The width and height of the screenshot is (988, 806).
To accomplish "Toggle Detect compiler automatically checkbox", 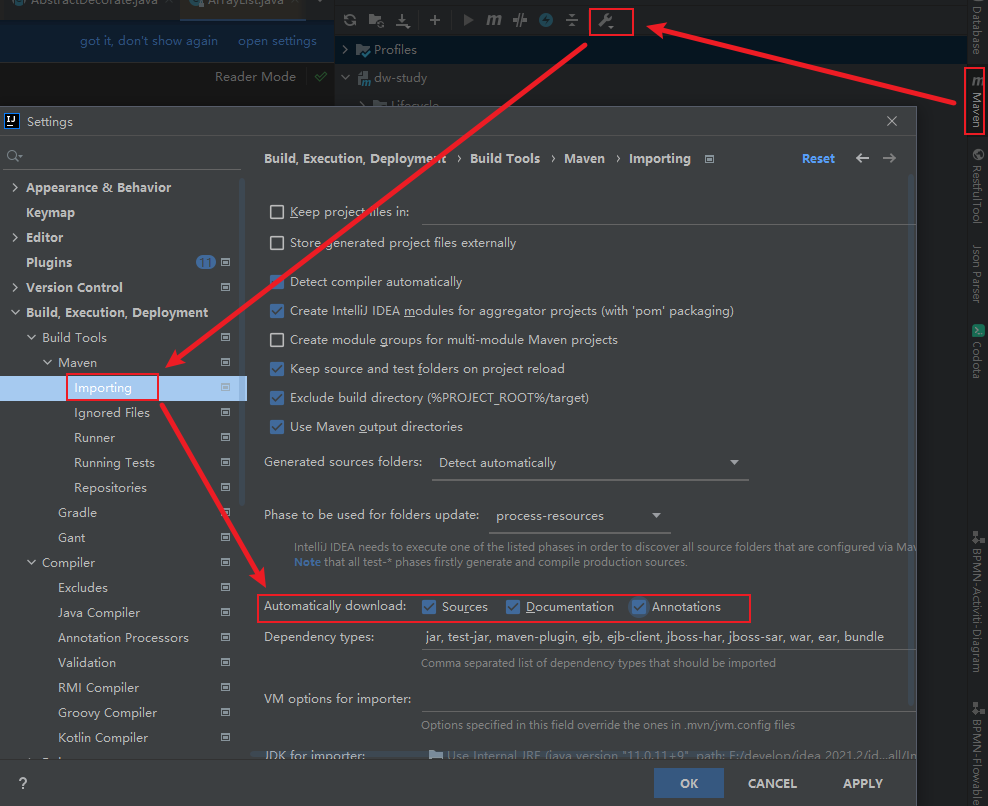I will pyautogui.click(x=277, y=282).
